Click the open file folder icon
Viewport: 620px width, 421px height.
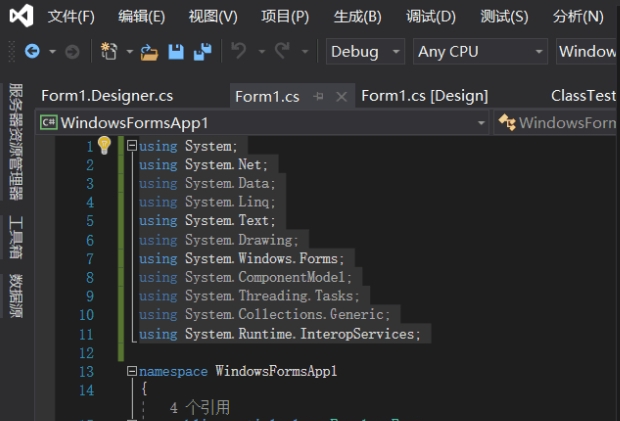[149, 52]
